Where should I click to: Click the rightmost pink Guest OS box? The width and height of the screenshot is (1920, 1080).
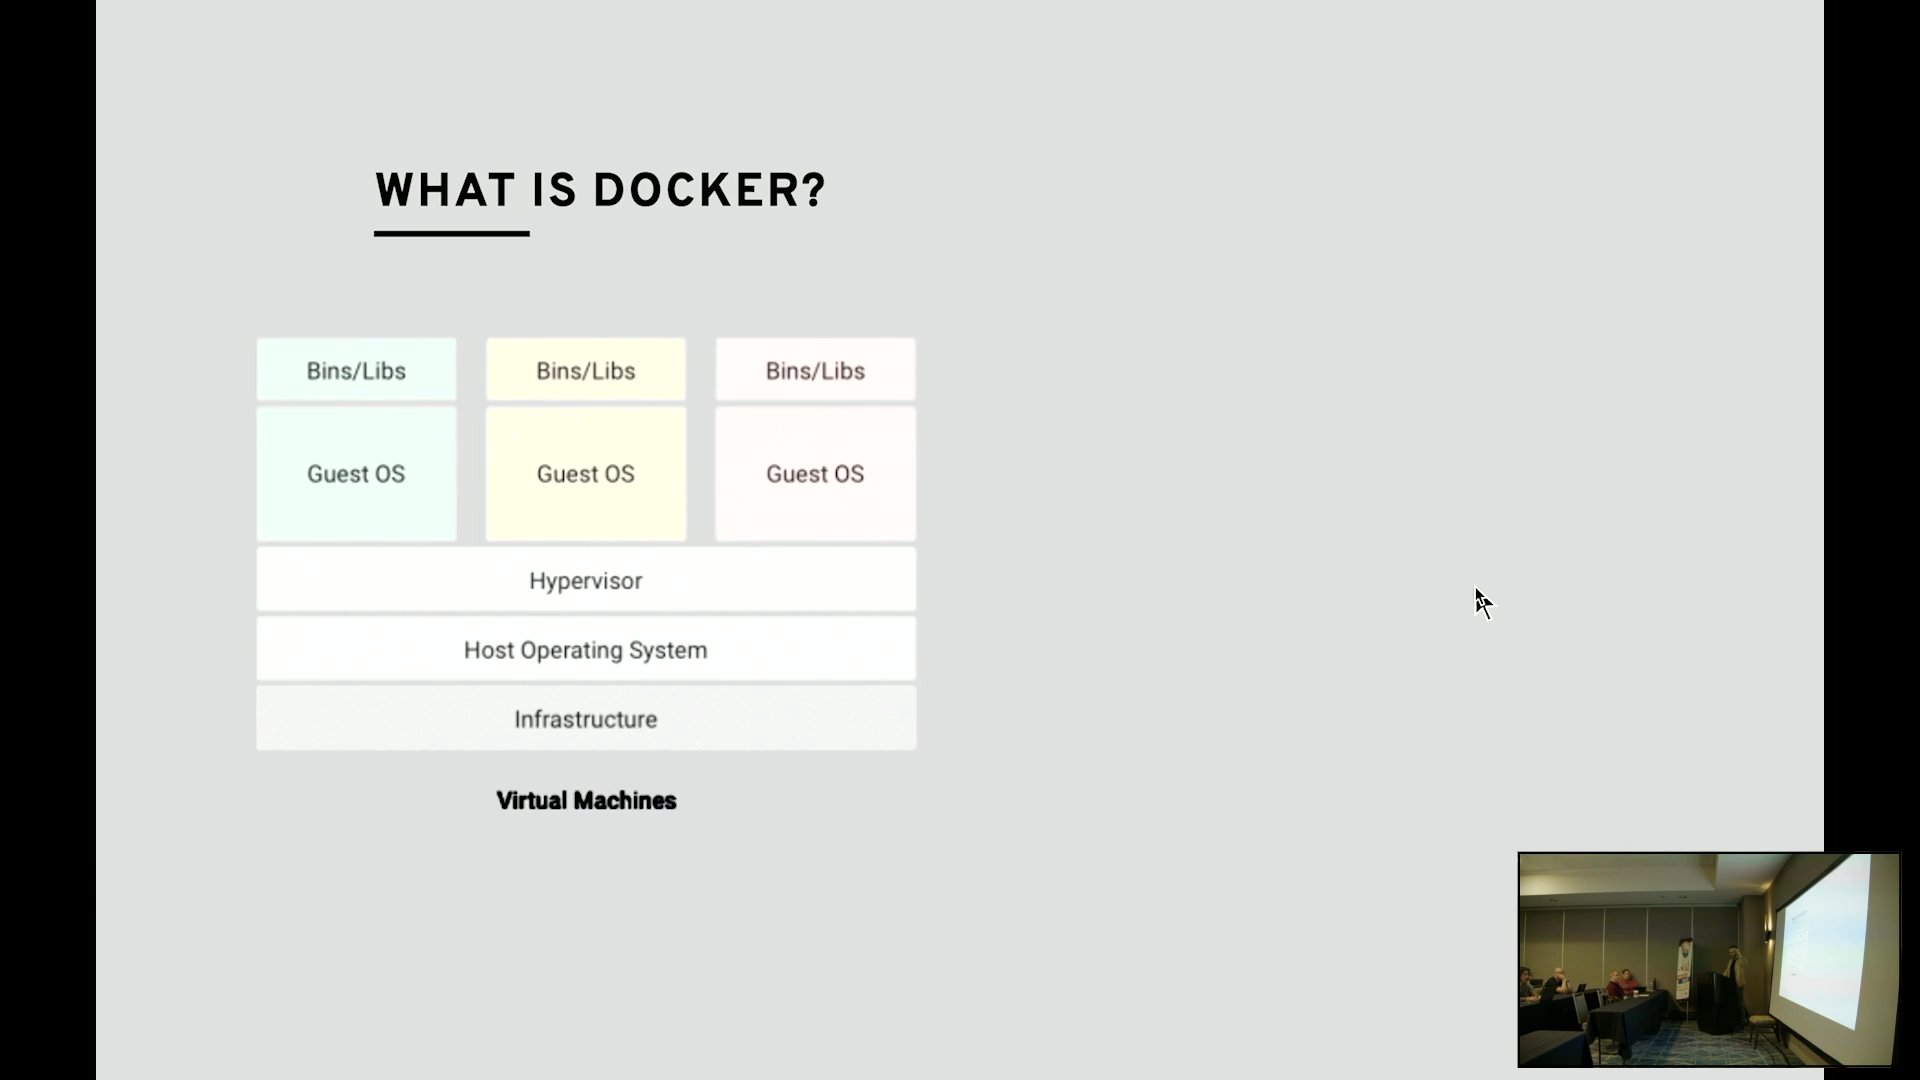click(815, 474)
